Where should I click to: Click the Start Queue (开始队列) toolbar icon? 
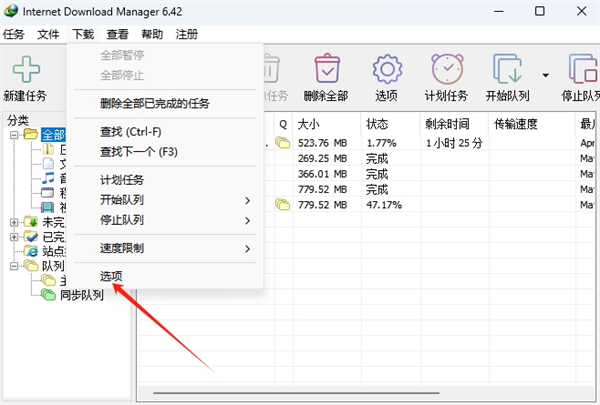pos(507,69)
